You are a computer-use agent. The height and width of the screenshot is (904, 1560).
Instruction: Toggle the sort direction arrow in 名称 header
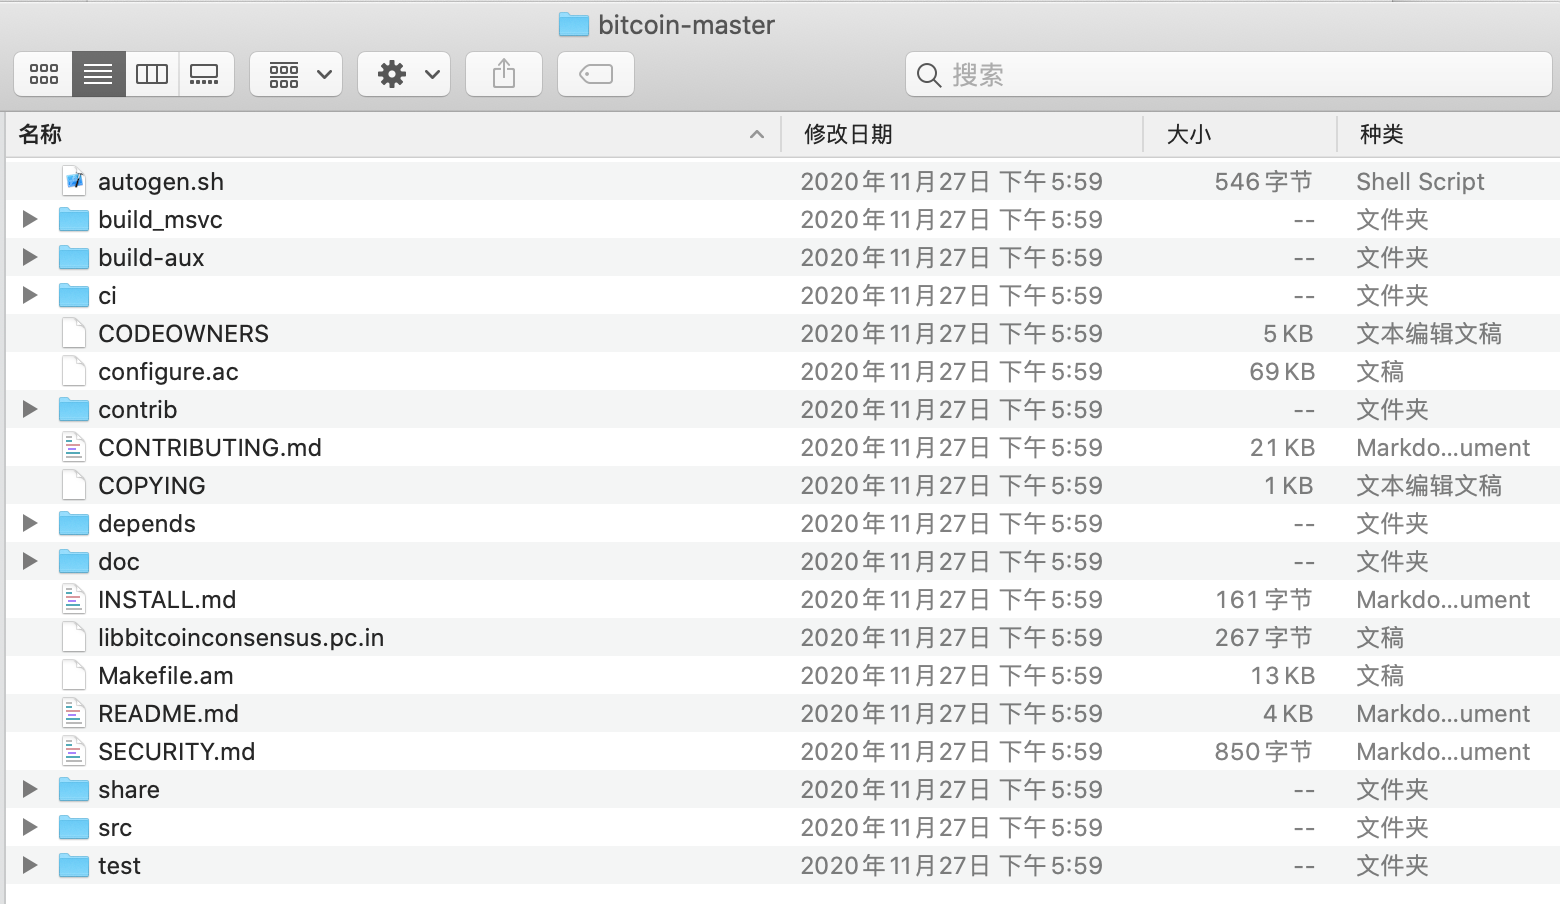(757, 135)
